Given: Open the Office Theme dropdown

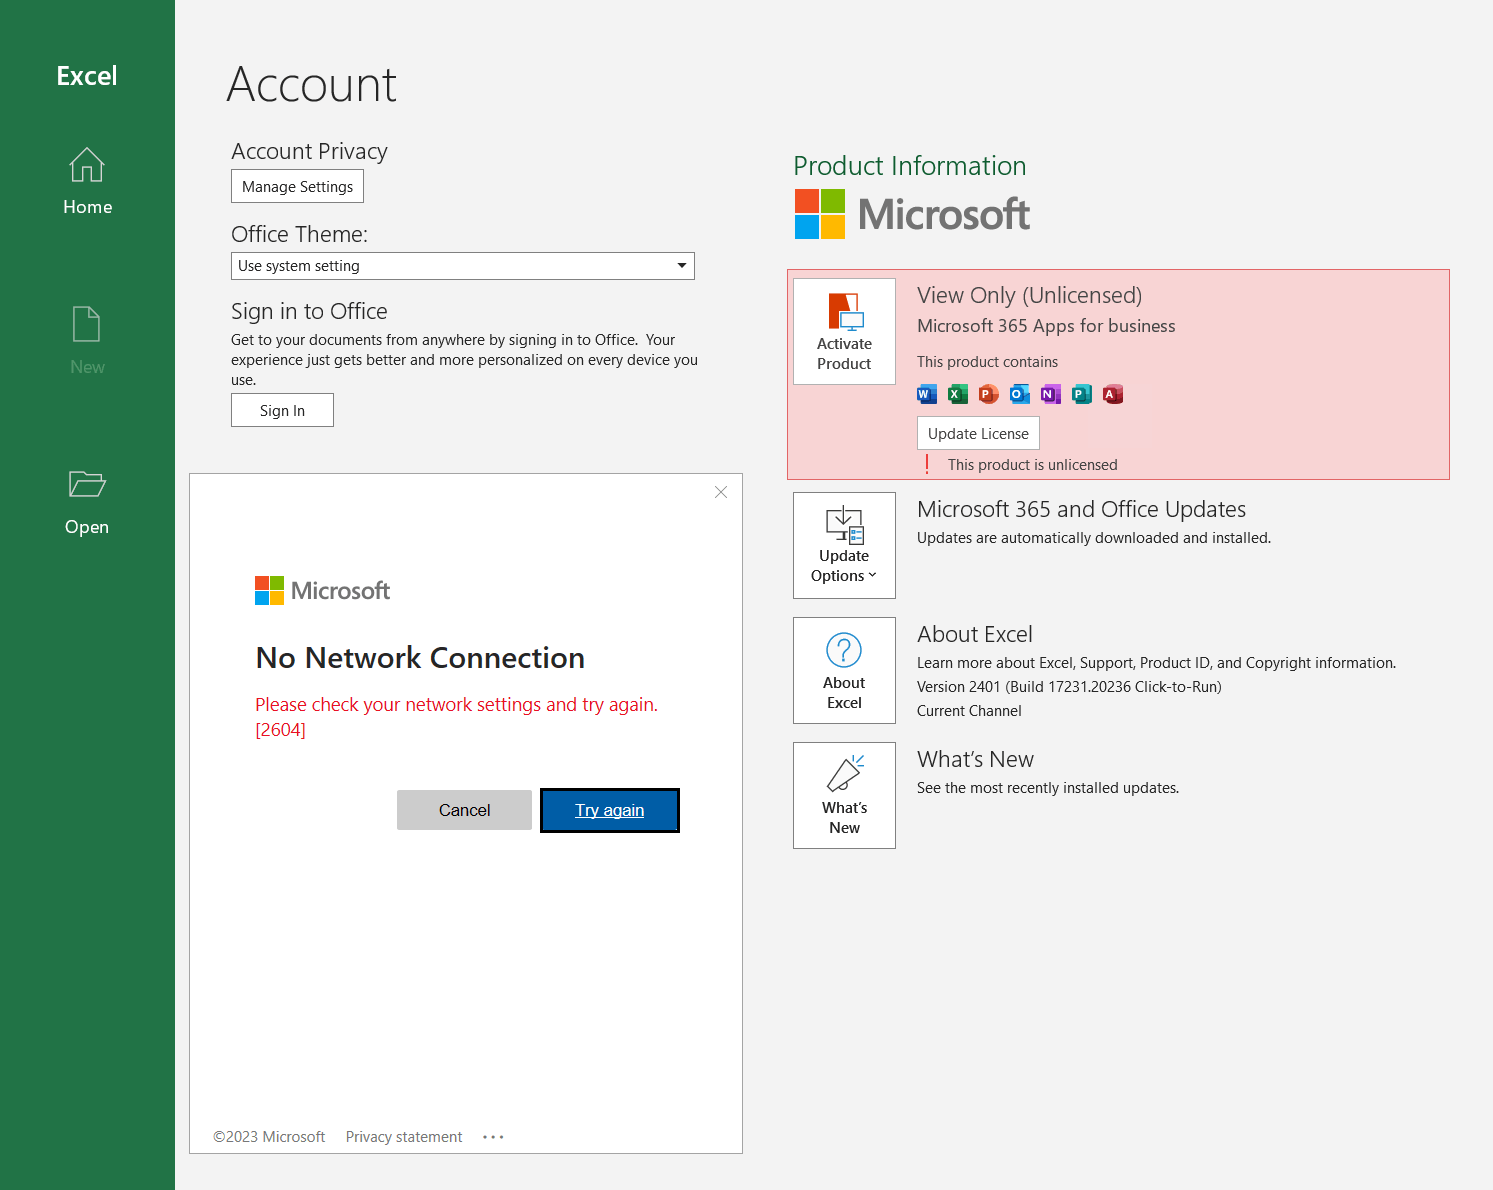Looking at the screenshot, I should pos(463,266).
